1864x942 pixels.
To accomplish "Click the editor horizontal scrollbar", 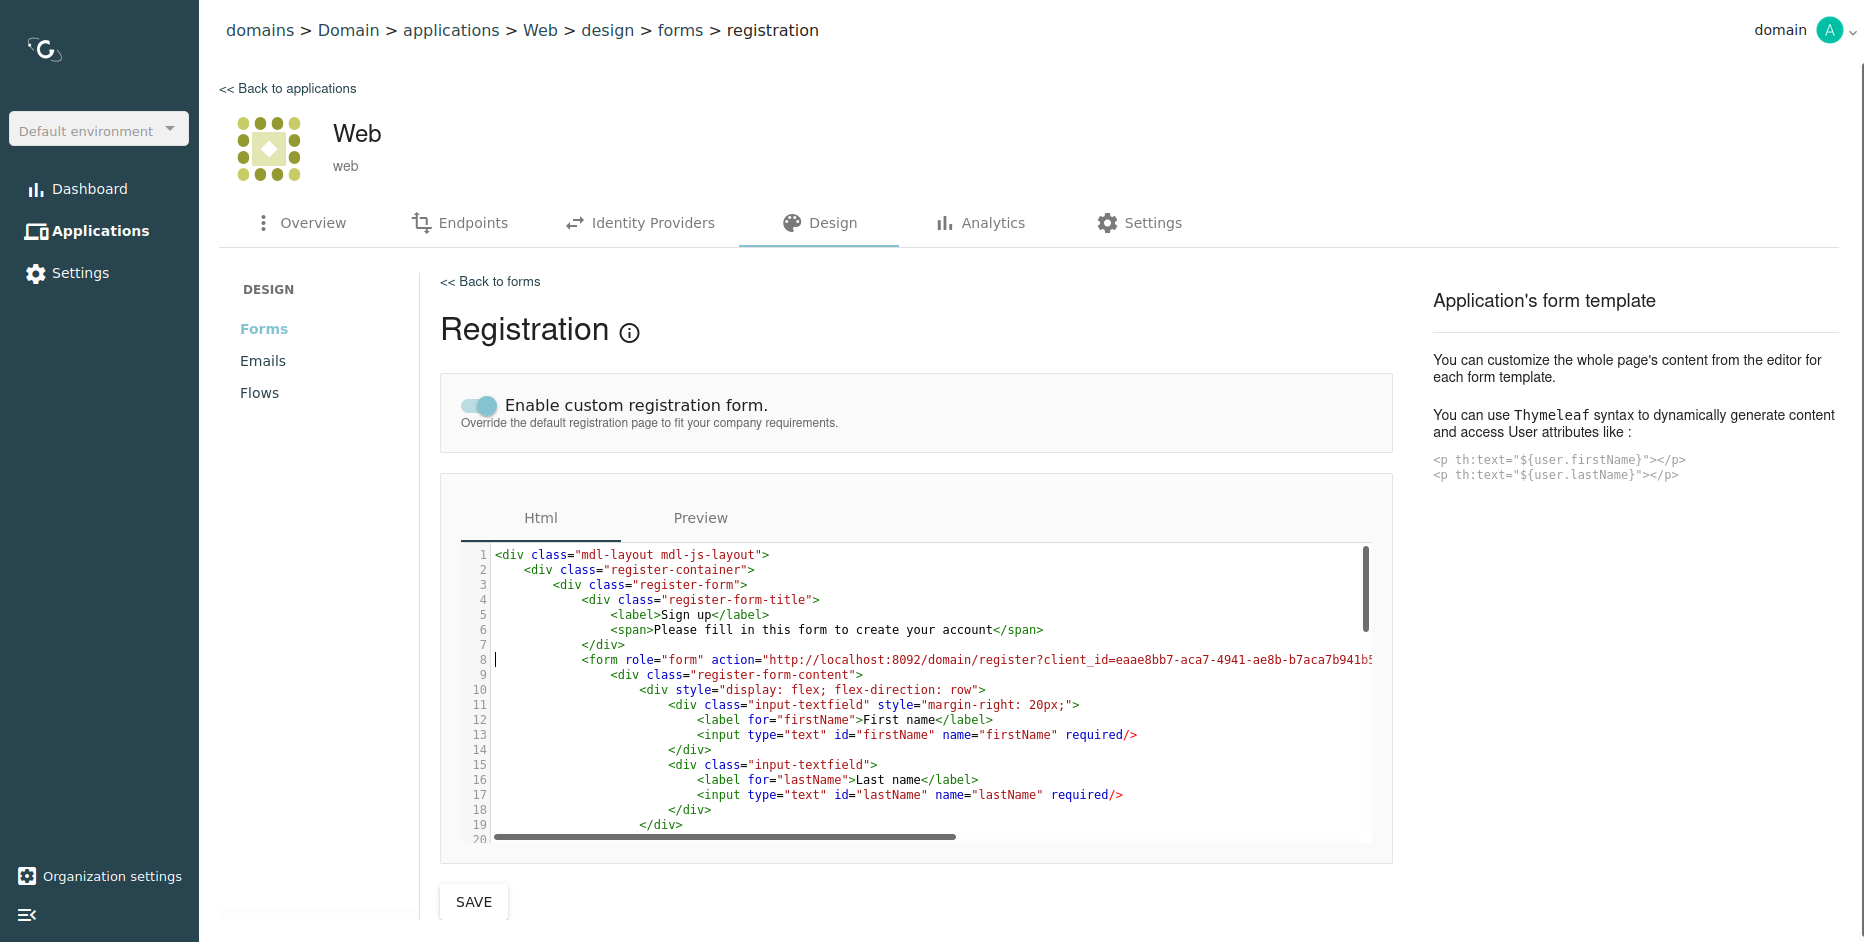I will [724, 837].
